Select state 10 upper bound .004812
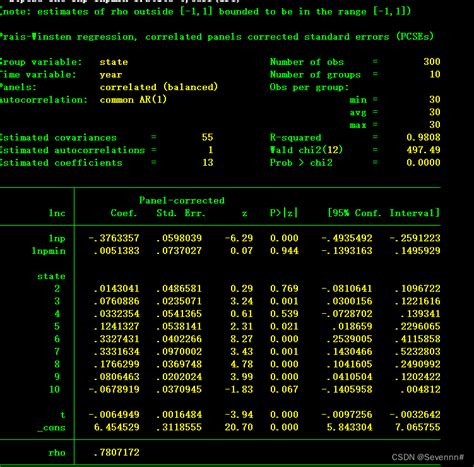The width and height of the screenshot is (474, 467). click(420, 389)
